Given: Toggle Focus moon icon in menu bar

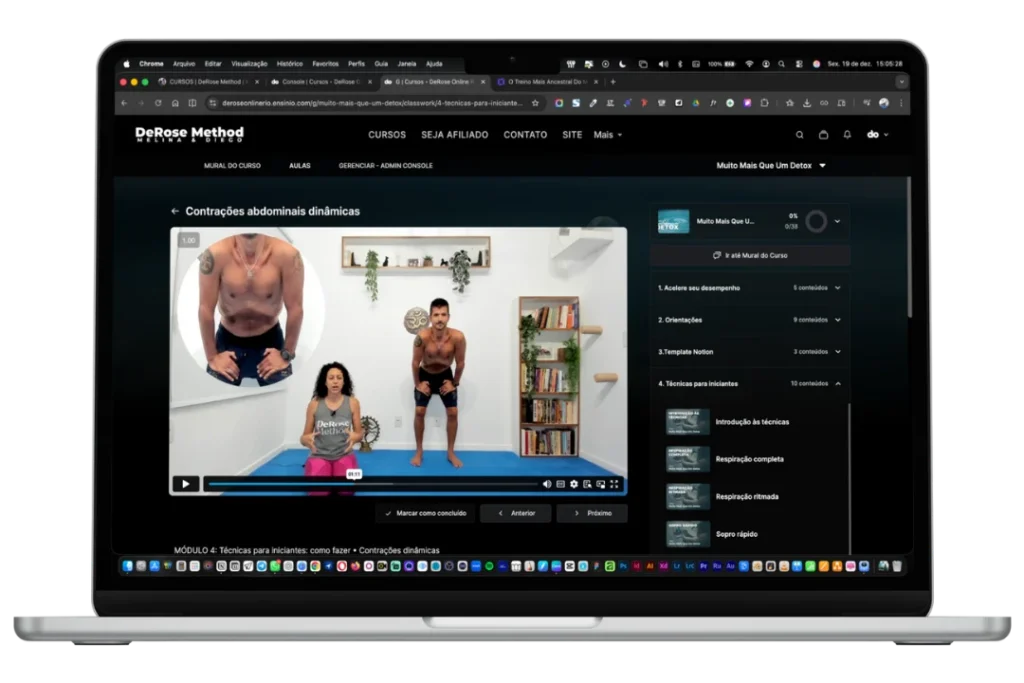Looking at the screenshot, I should coord(622,64).
